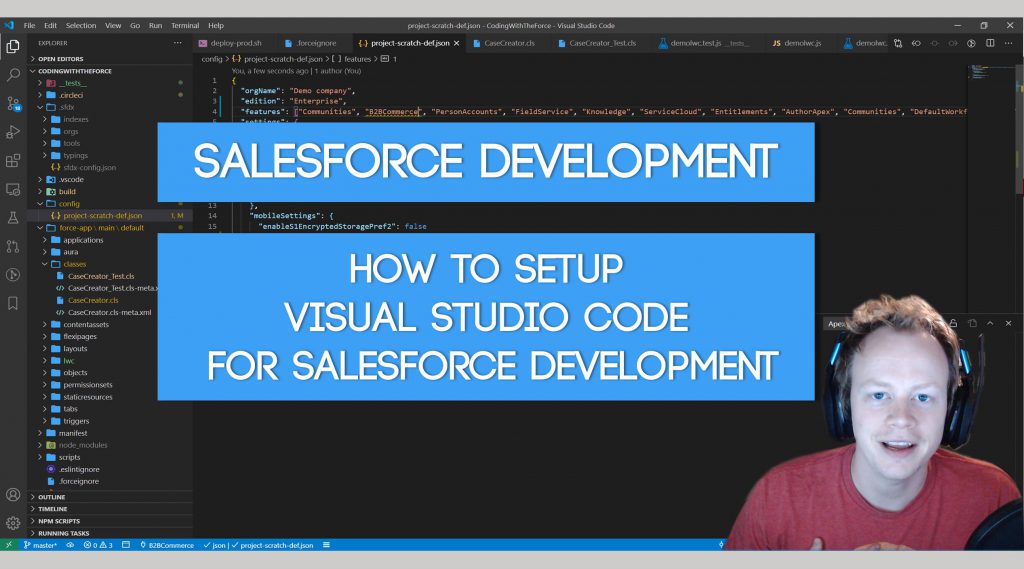
Task: Open the Go menu
Action: [135, 25]
